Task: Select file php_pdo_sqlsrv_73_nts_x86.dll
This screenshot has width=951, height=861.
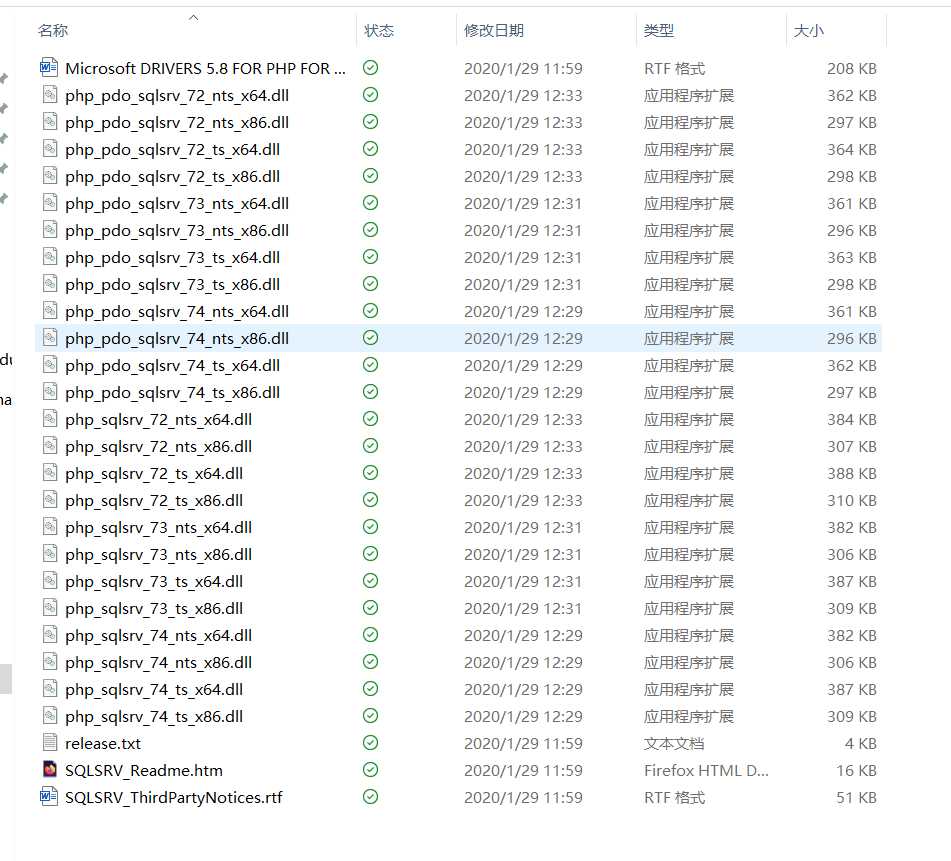Action: coord(177,231)
